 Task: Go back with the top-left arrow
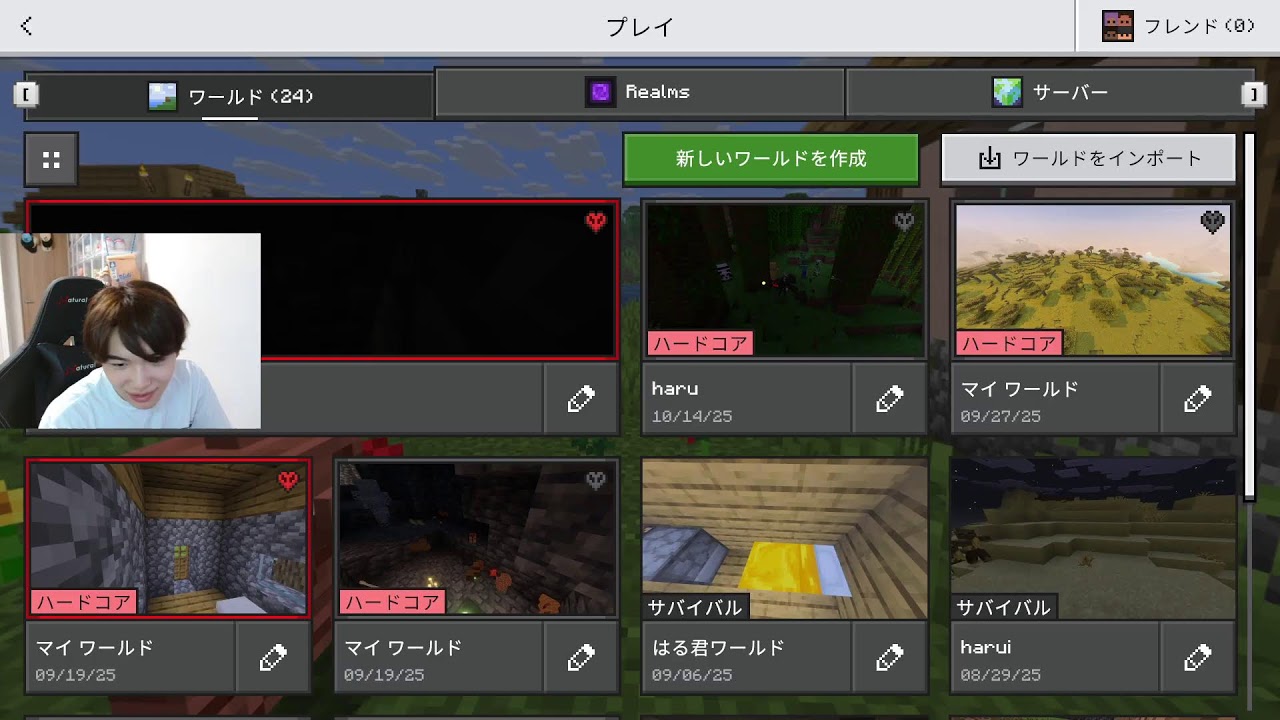pyautogui.click(x=27, y=26)
